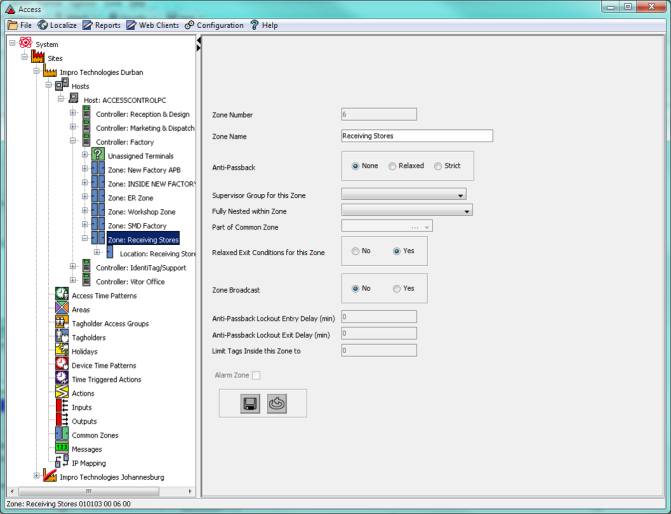Select Controller: IdentiTag/Support tree item

[141, 268]
